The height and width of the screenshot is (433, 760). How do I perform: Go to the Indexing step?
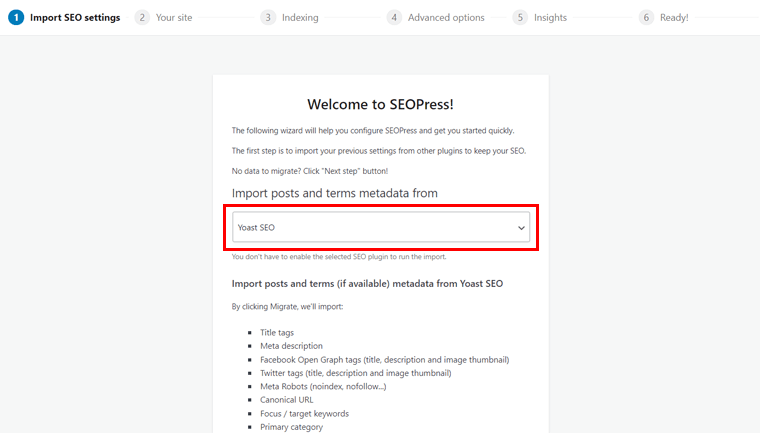(300, 17)
